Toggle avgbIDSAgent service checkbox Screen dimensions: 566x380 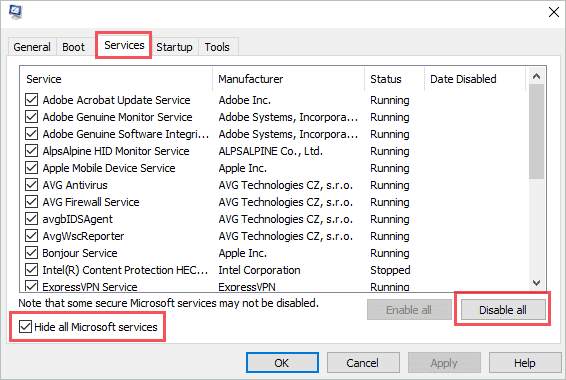31,219
